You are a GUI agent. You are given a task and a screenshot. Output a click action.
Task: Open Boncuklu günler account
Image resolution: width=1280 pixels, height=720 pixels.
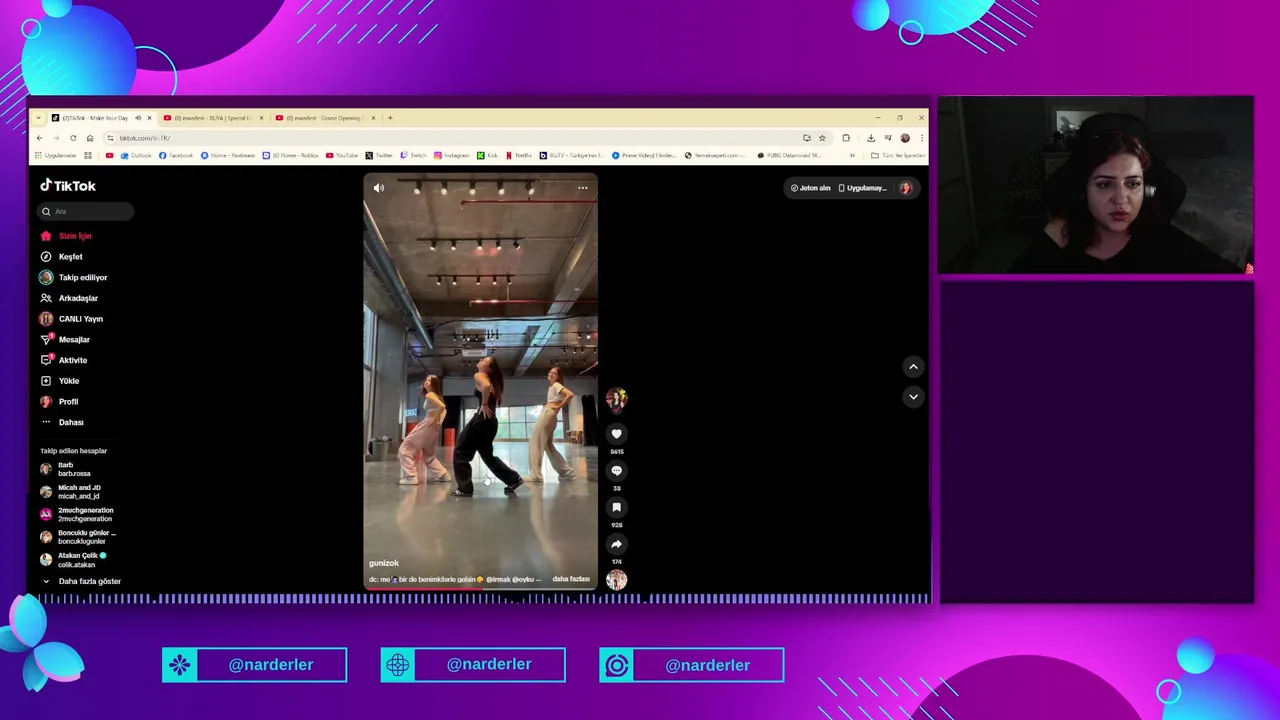(78, 537)
